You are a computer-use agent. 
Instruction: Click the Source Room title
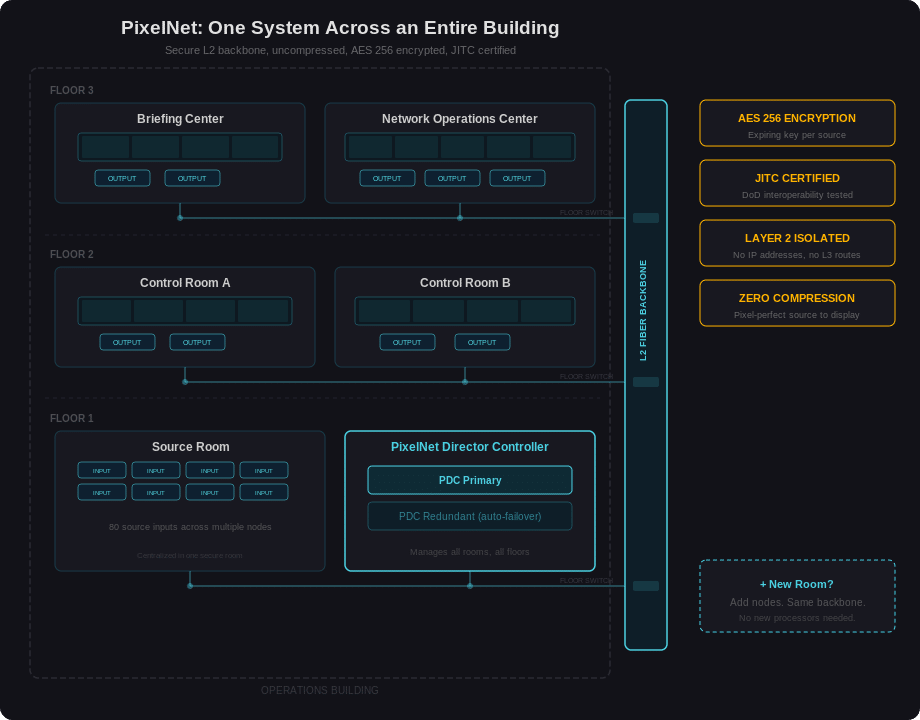coord(190,447)
